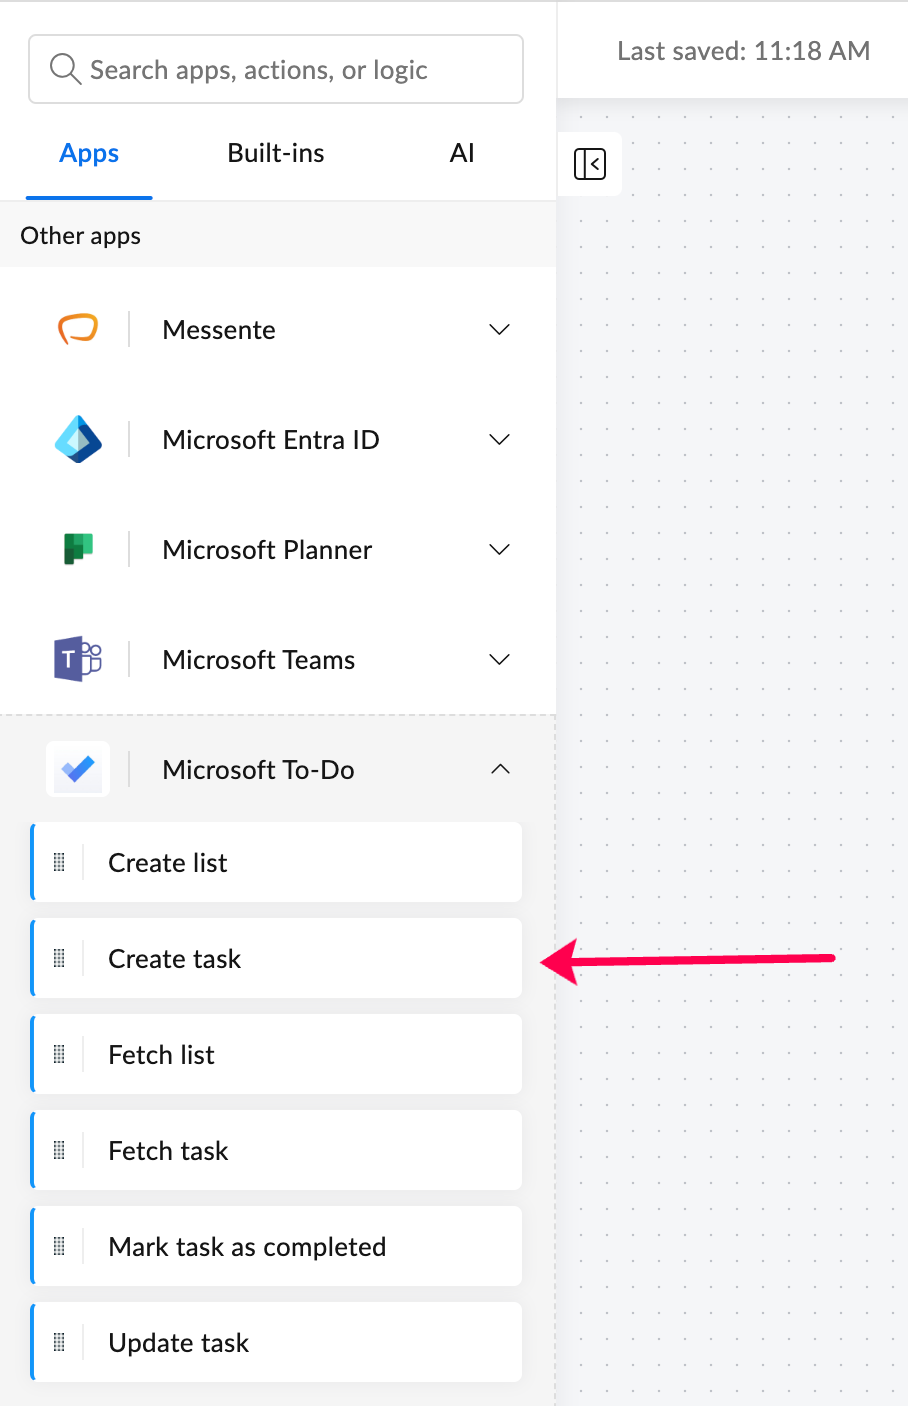Click the drag handle beside Update task
The width and height of the screenshot is (908, 1406).
(x=59, y=1342)
